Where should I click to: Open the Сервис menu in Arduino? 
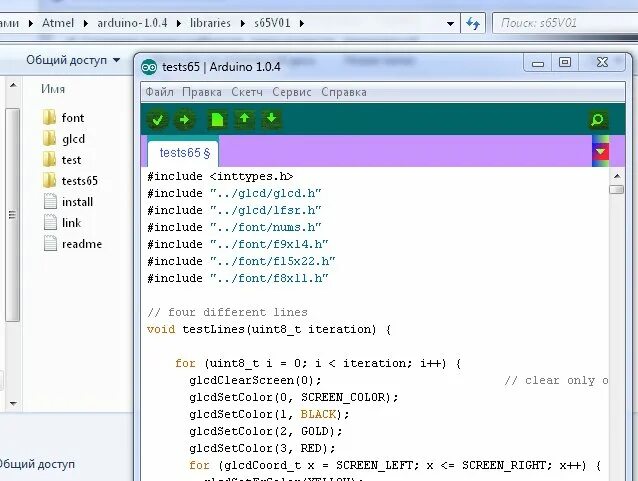coord(292,92)
